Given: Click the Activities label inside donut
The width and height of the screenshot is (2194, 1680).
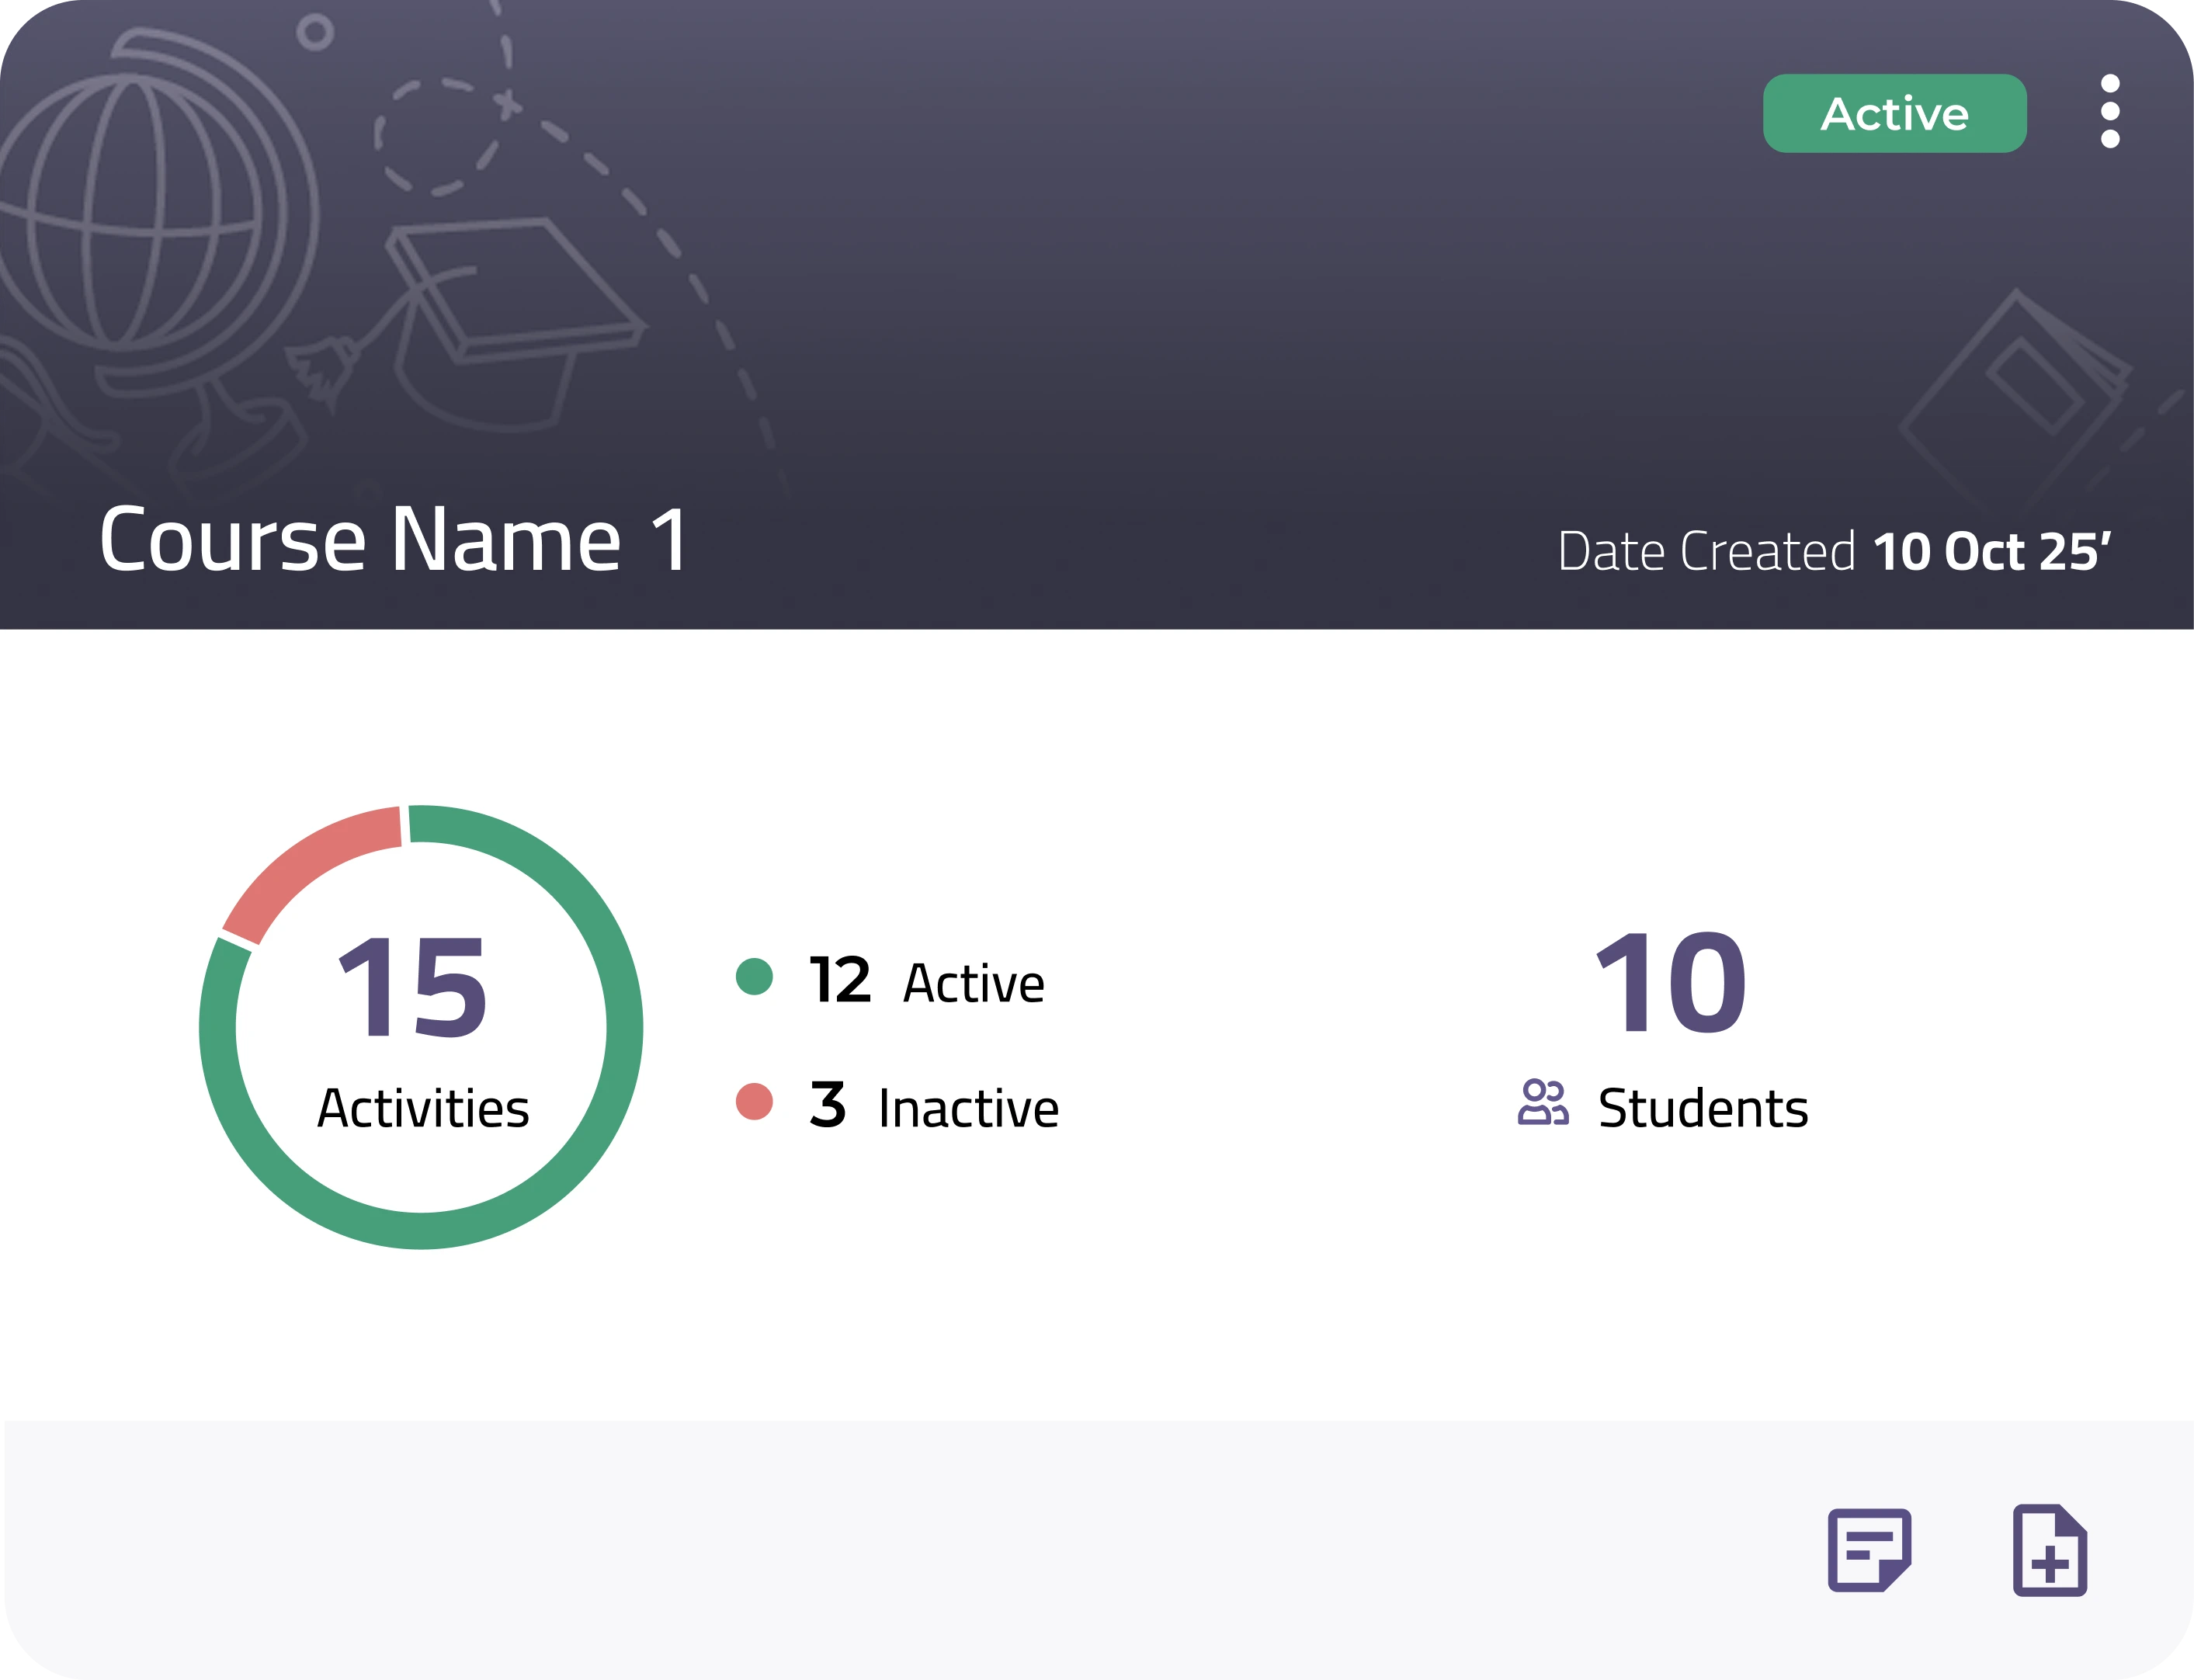Looking at the screenshot, I should pos(423,1108).
